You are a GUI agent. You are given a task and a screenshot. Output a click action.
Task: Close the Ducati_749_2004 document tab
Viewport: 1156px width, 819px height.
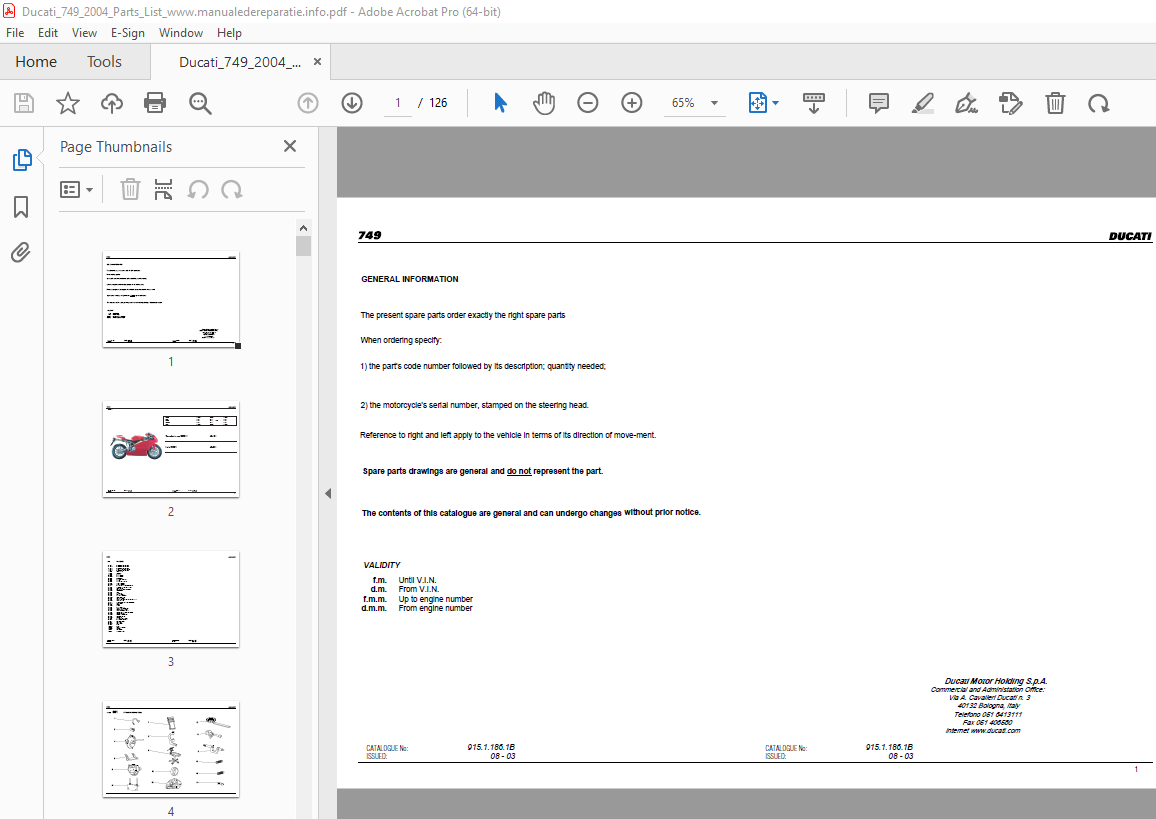[318, 62]
